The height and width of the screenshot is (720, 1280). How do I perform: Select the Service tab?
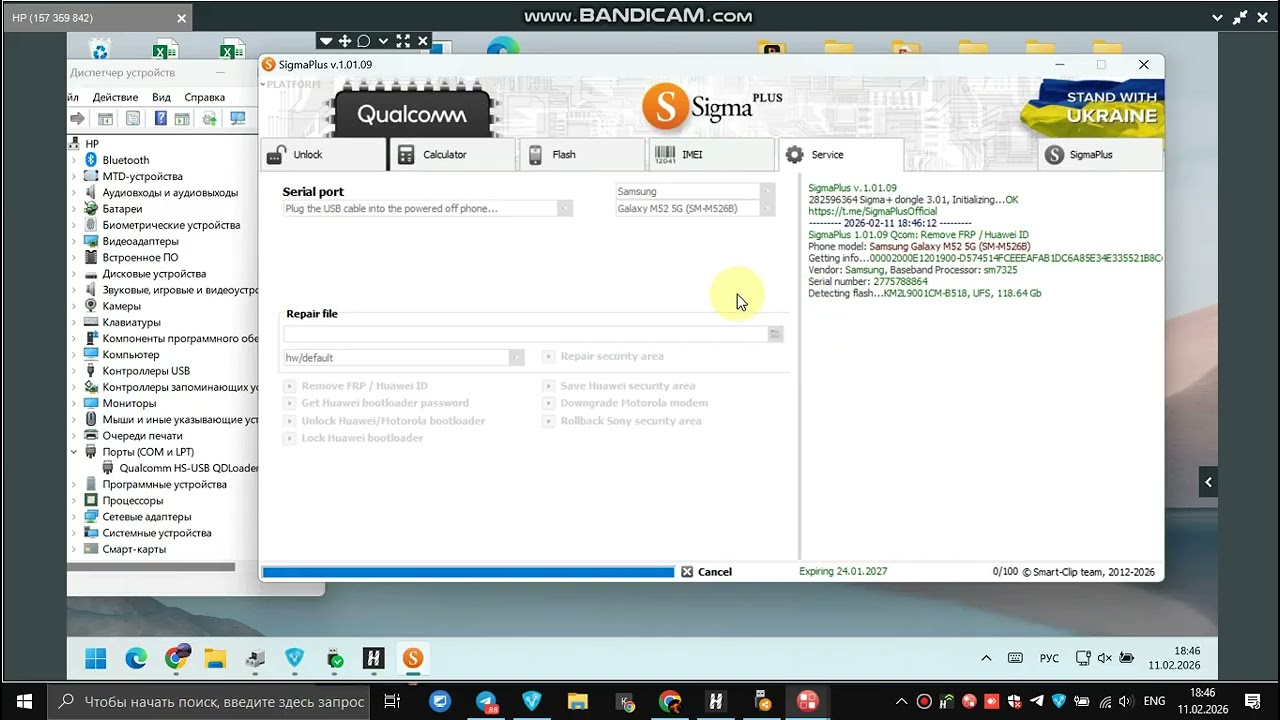(841, 155)
